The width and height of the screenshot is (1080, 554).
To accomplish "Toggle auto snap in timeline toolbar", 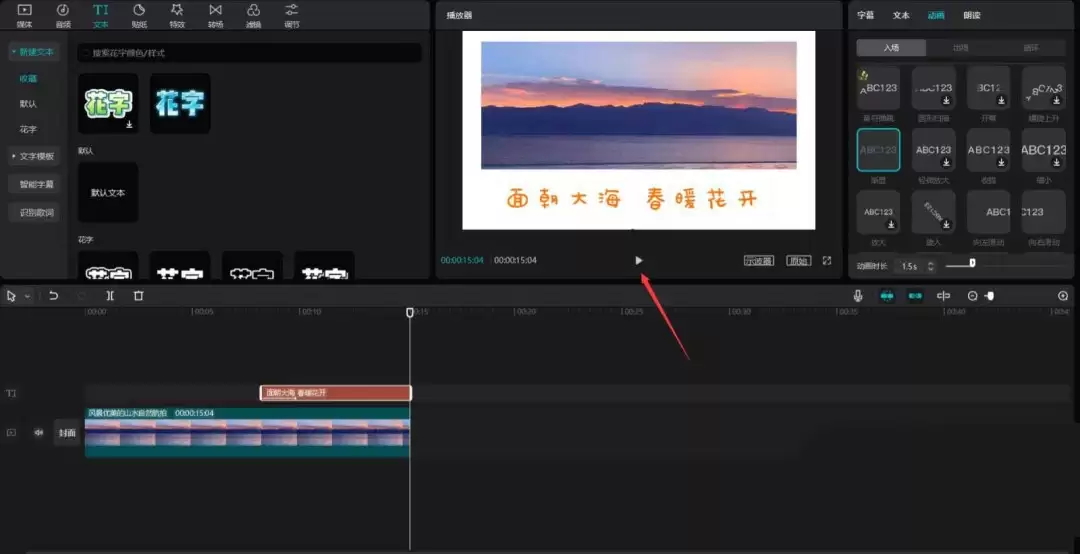I will click(915, 296).
